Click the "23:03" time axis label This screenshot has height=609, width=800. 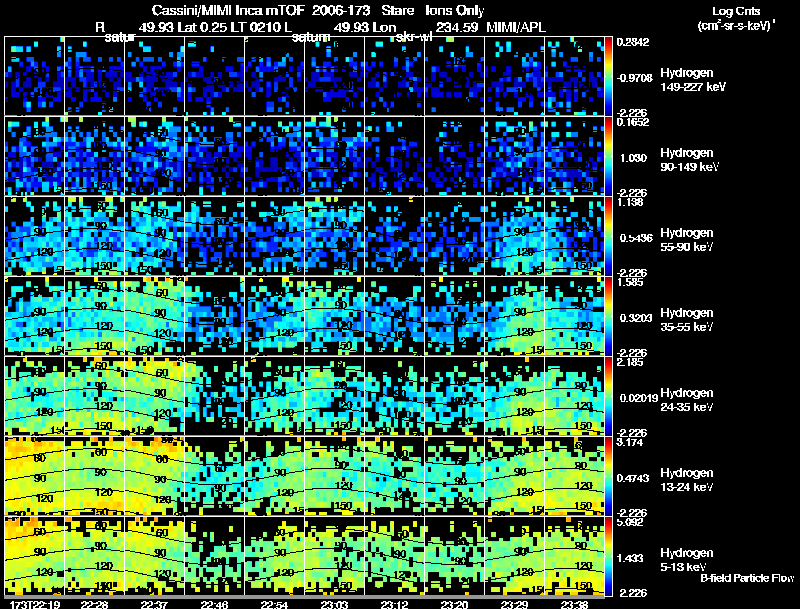[x=334, y=604]
